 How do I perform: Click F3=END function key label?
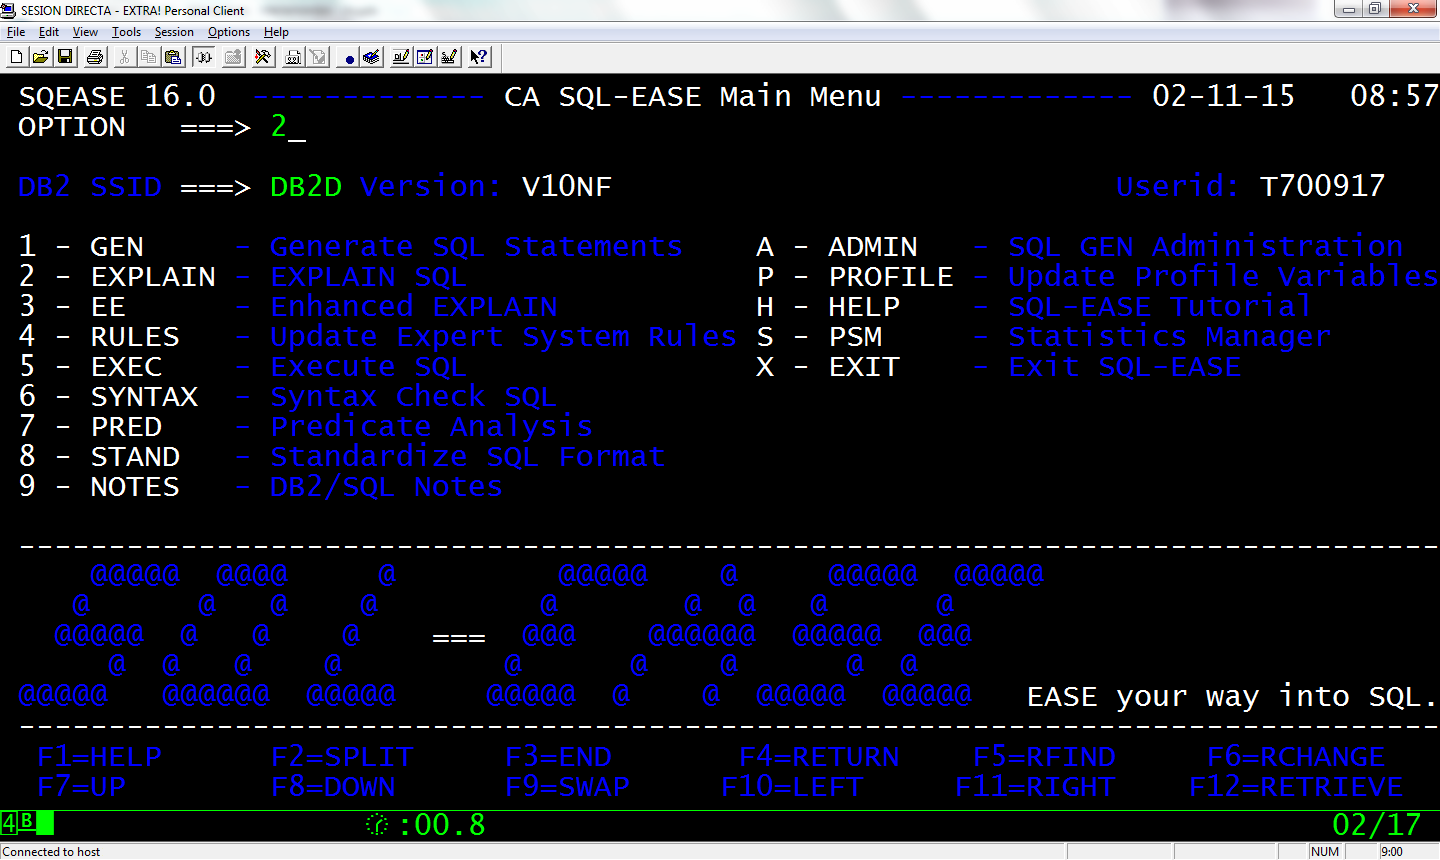(x=558, y=757)
